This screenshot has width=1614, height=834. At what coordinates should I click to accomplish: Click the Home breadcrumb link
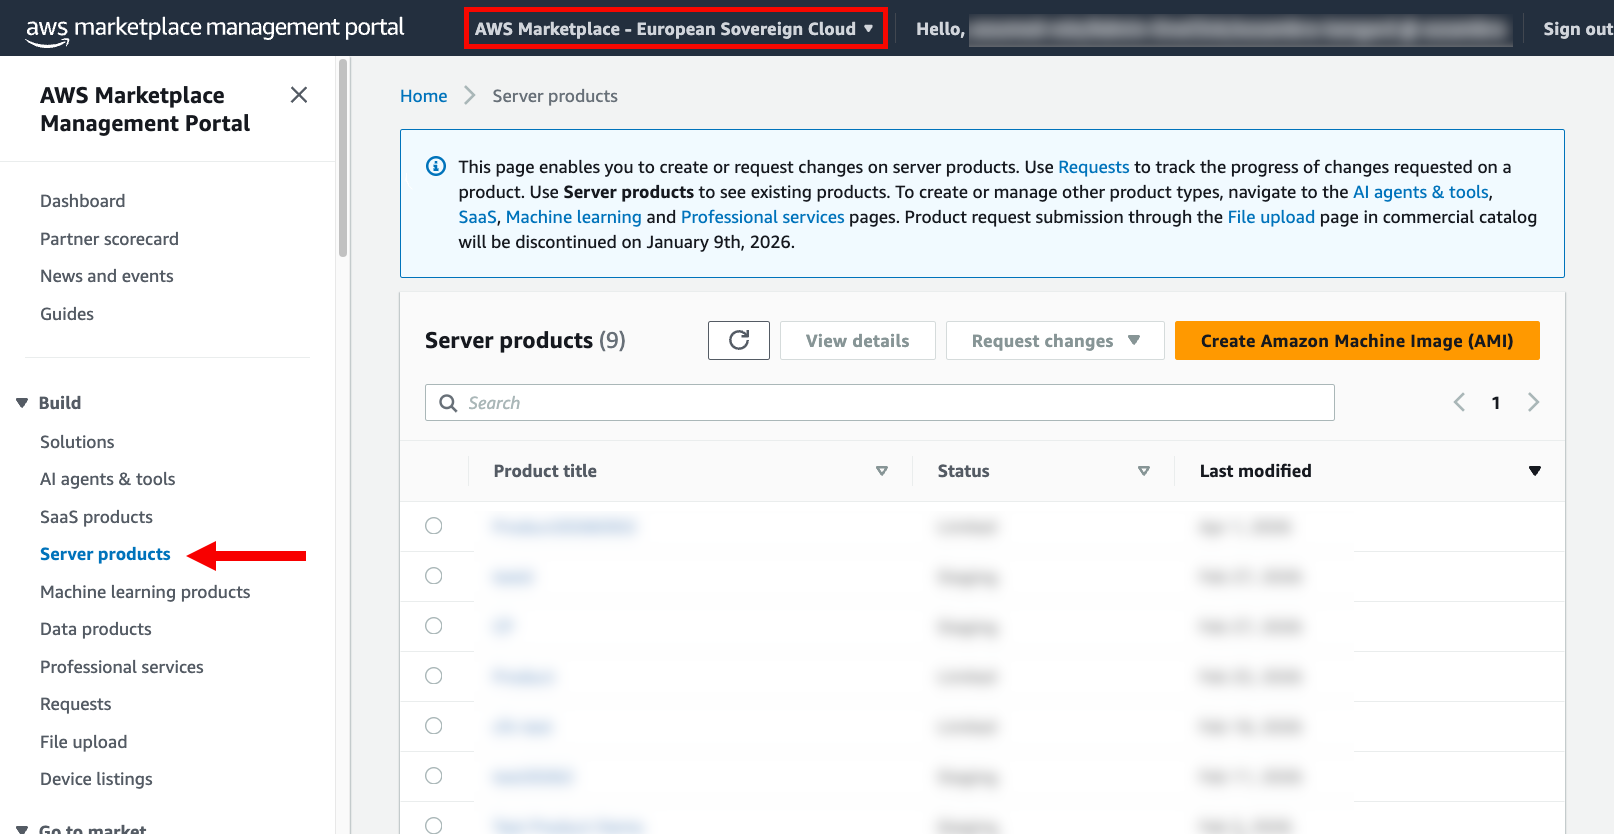coord(423,96)
